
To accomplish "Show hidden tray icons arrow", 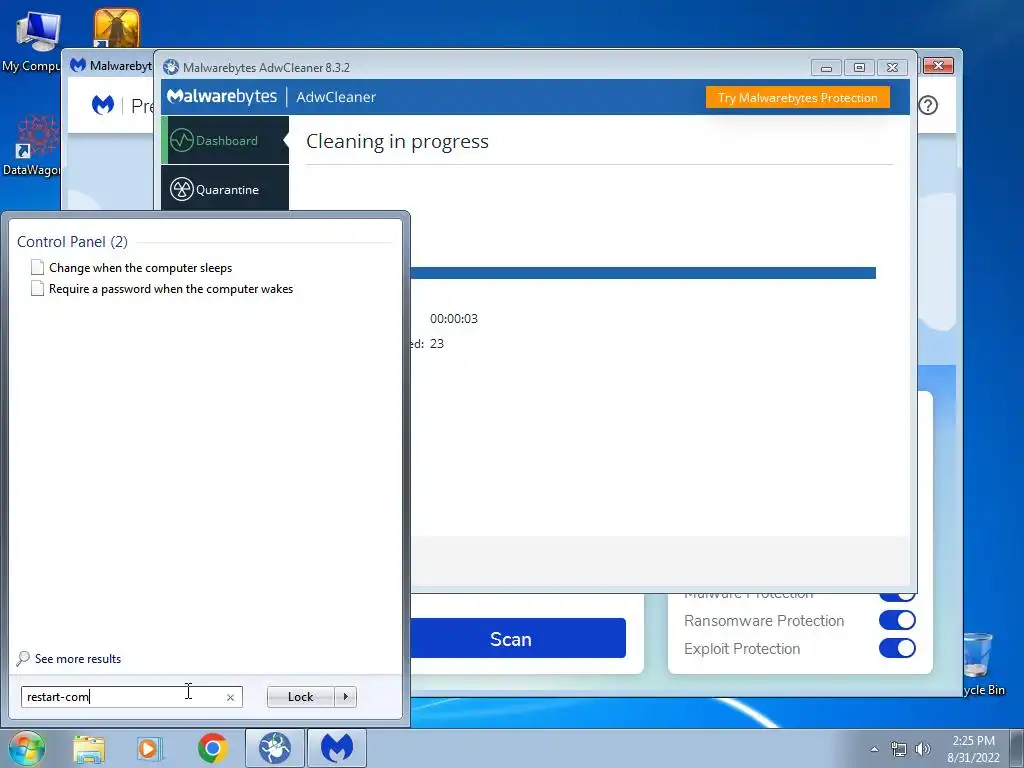I will coord(874,749).
